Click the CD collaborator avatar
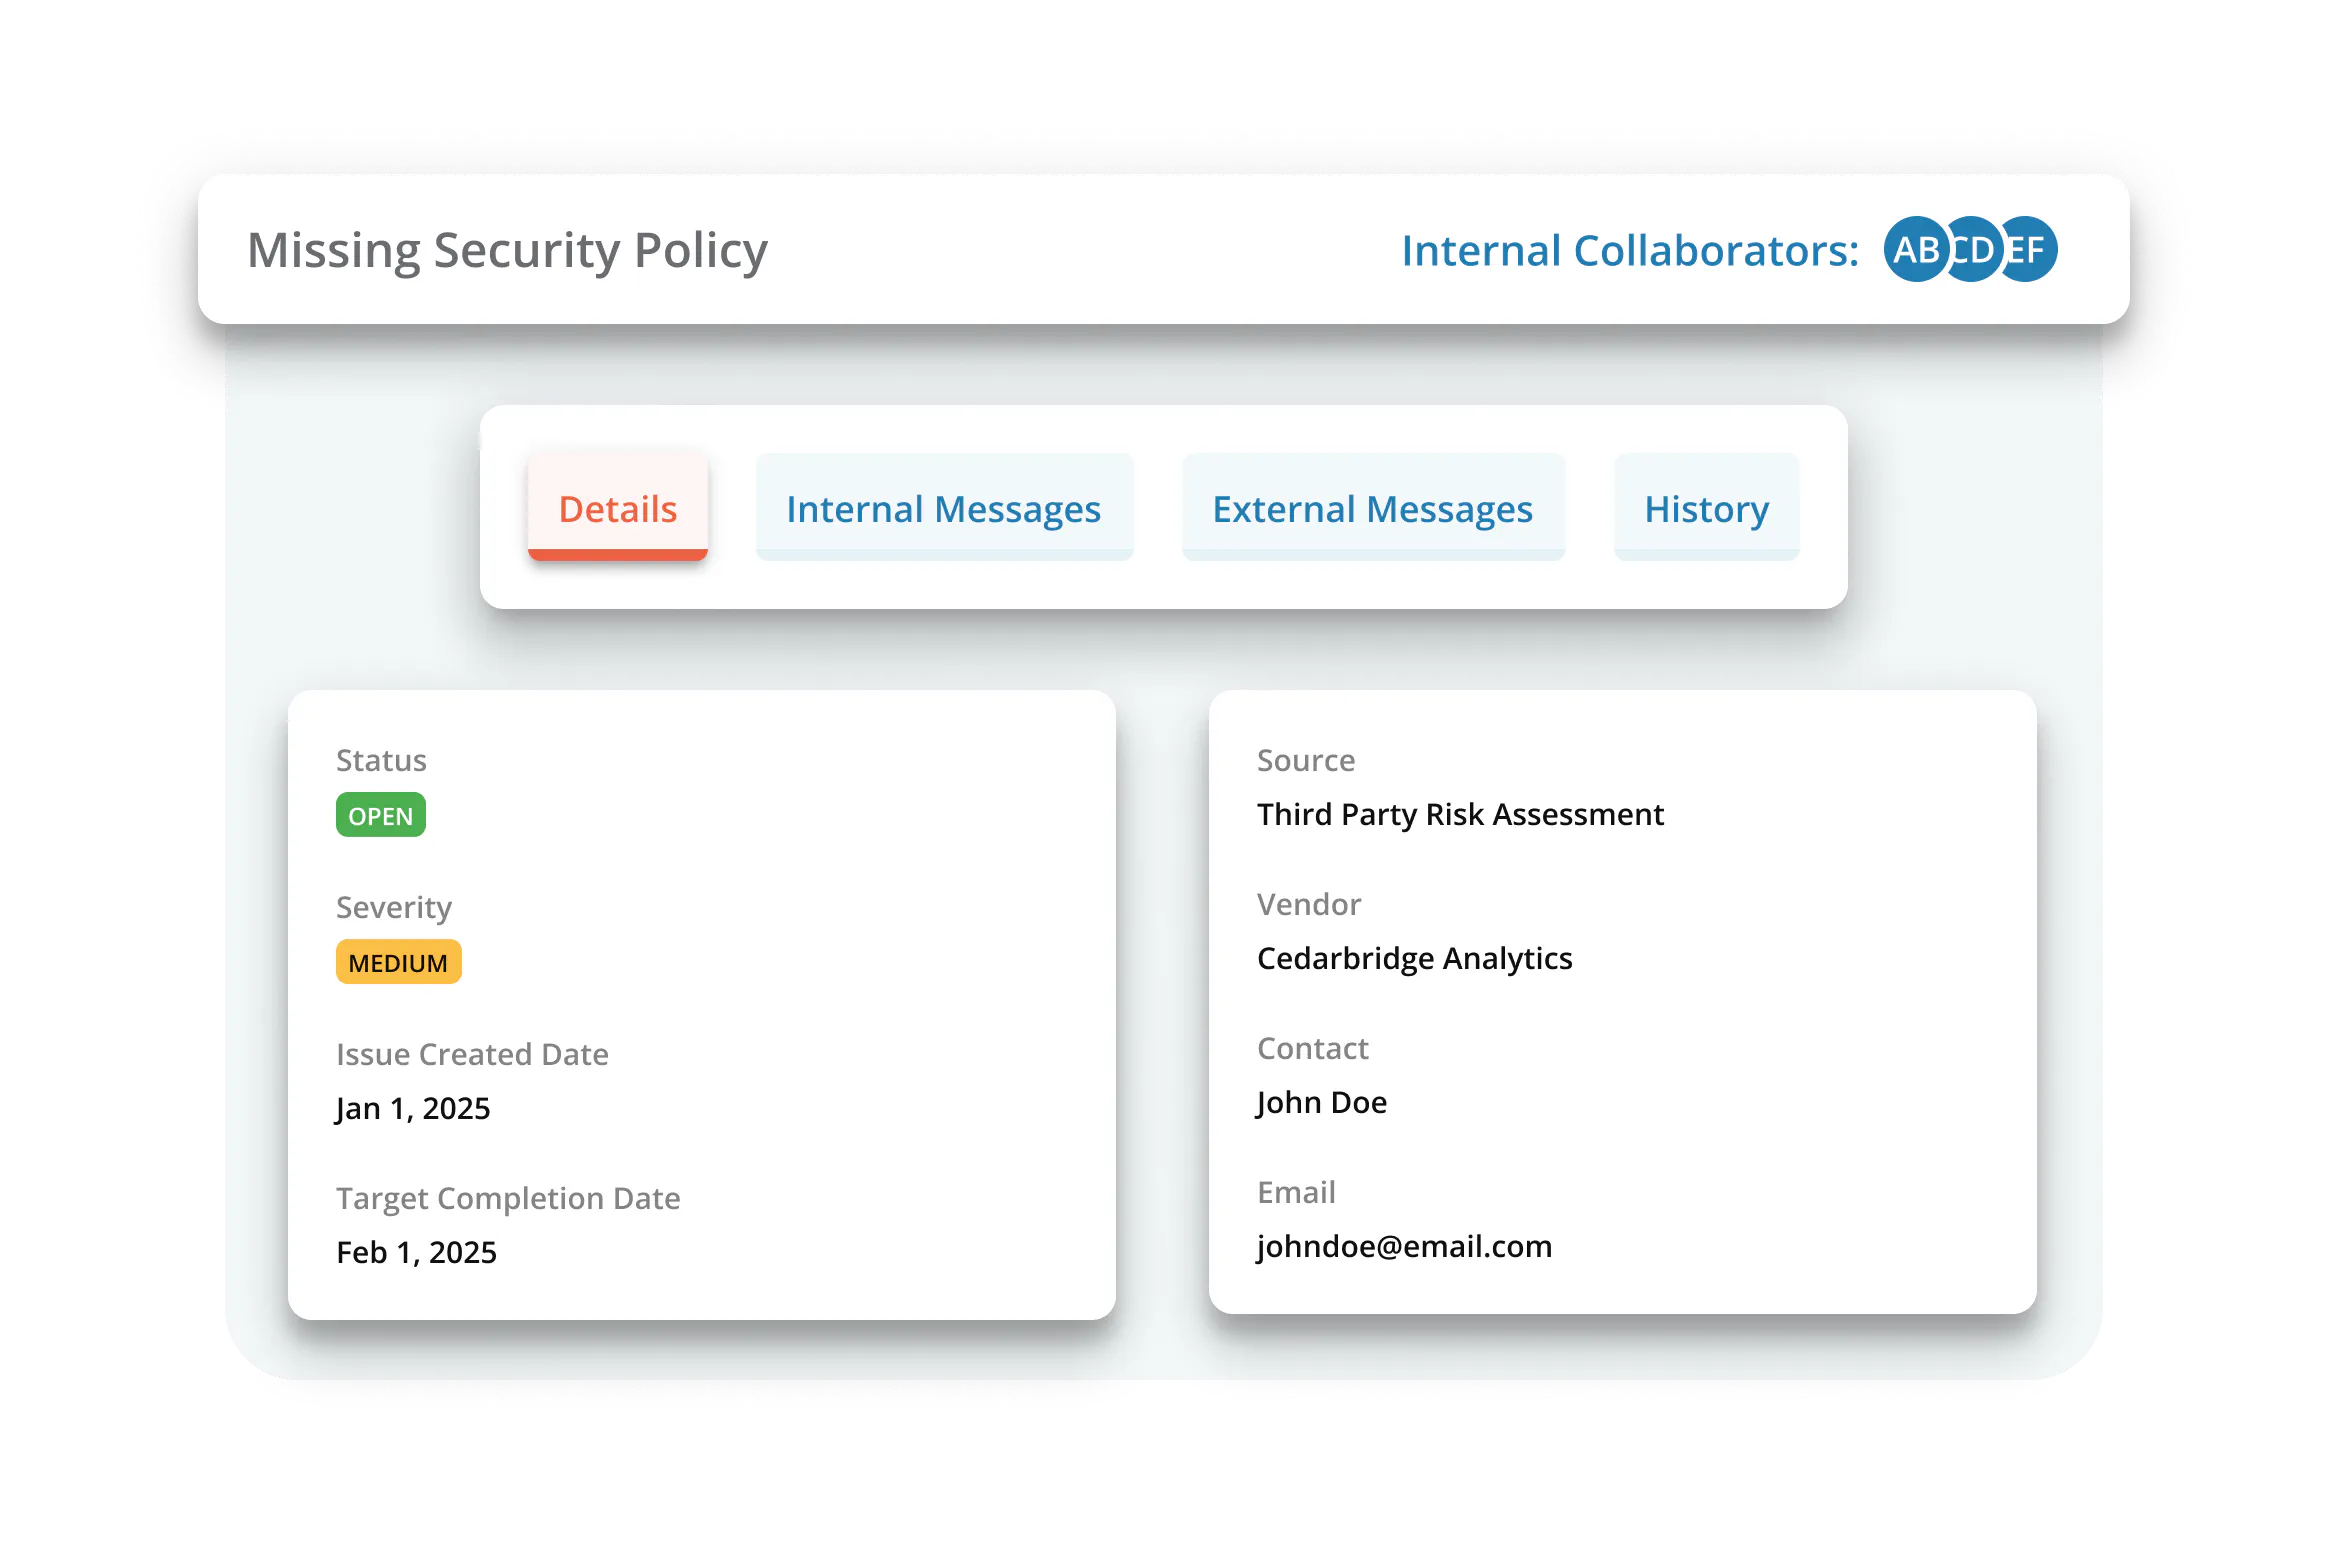Image resolution: width=2325 pixels, height=1551 pixels. pyautogui.click(x=1973, y=250)
